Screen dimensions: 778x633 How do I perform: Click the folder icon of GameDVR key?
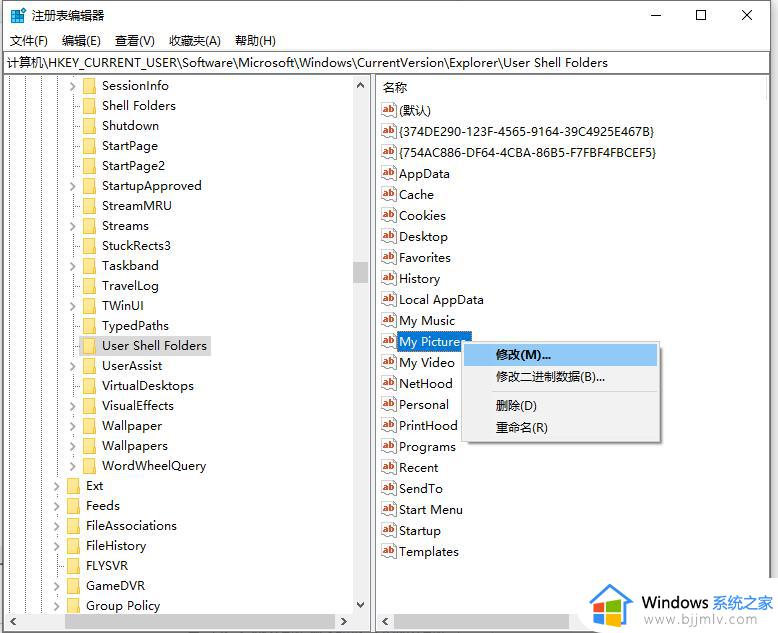click(73, 585)
